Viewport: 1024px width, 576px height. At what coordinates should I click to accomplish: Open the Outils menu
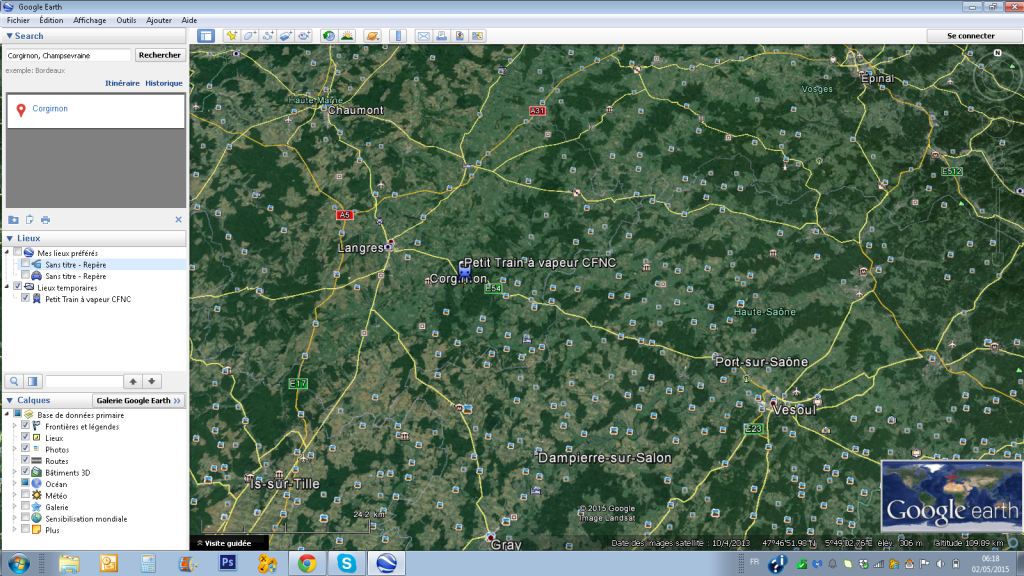[126, 20]
